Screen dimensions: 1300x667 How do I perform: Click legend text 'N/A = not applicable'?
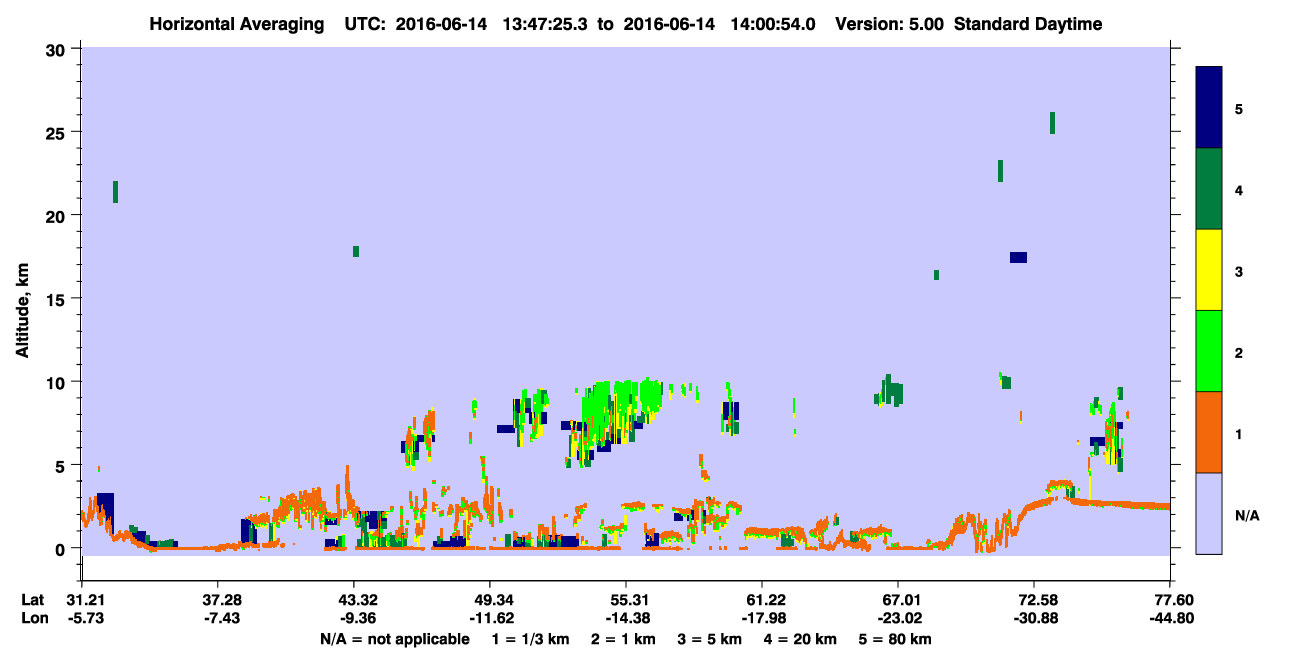coord(394,639)
